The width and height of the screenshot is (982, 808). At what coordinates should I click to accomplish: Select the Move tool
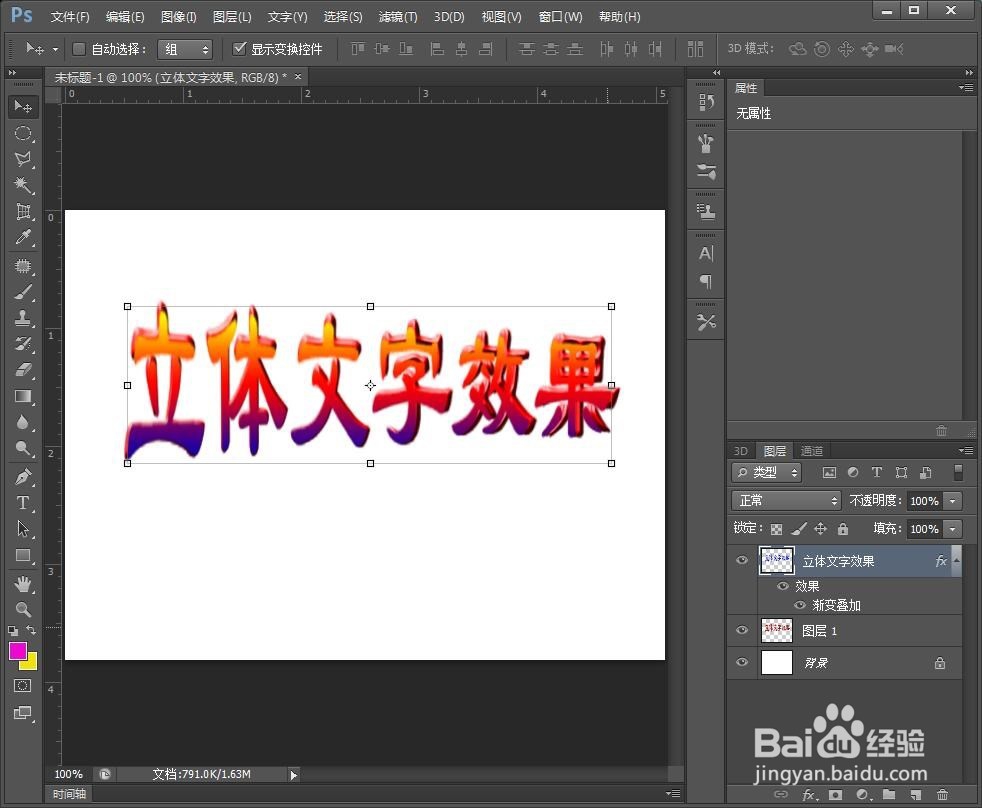coord(23,107)
